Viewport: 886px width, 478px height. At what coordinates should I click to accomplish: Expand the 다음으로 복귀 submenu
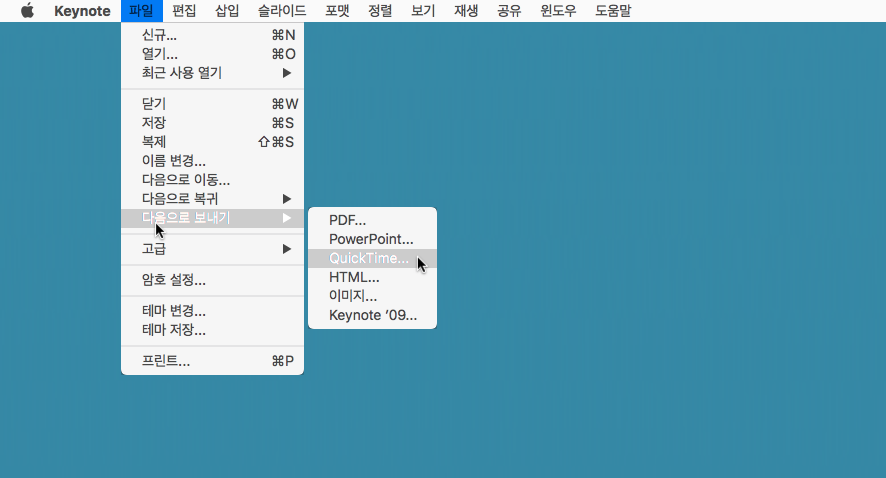pyautogui.click(x=212, y=199)
